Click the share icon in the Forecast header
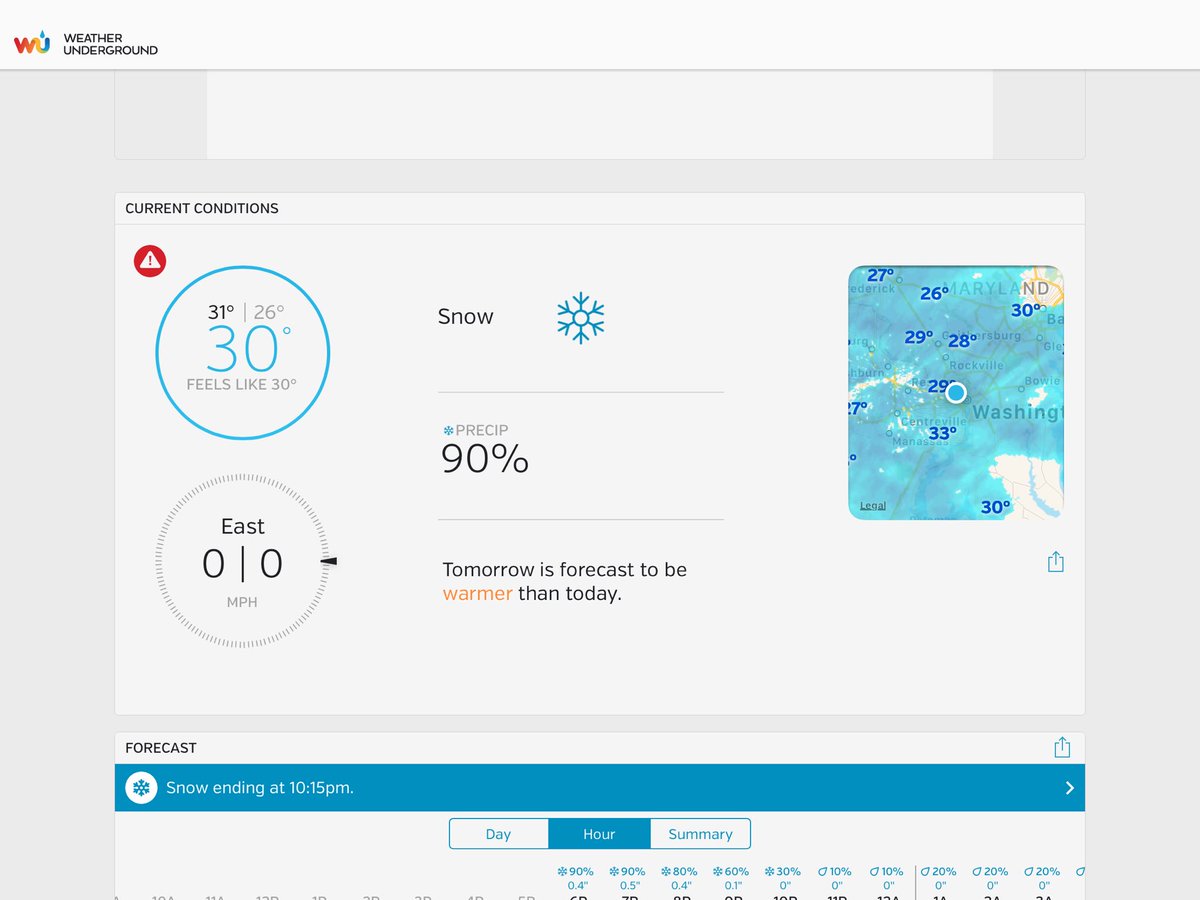 (1062, 746)
